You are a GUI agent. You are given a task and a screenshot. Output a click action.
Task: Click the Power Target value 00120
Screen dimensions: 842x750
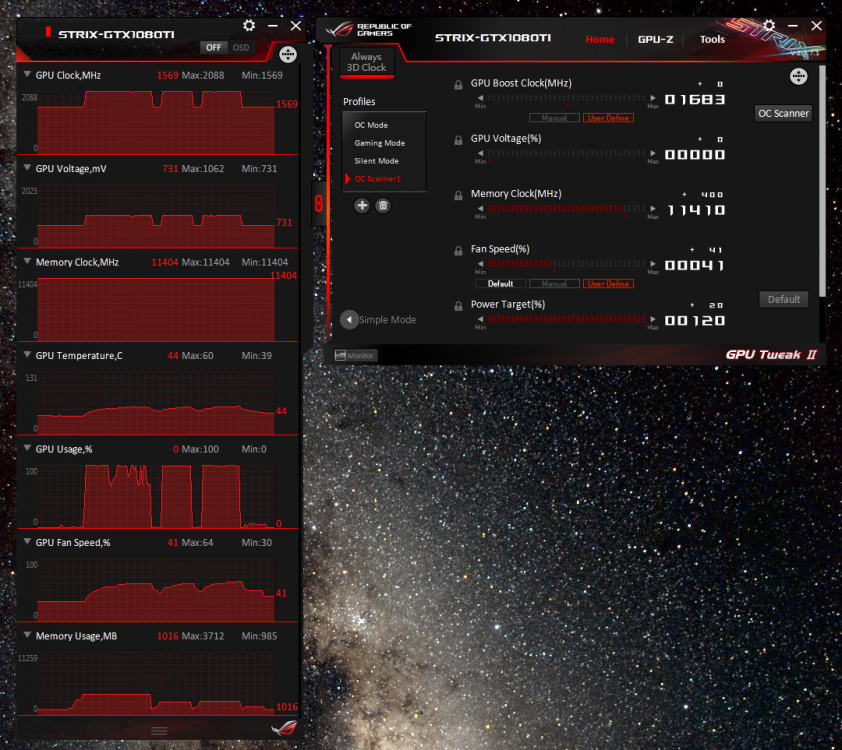(695, 321)
